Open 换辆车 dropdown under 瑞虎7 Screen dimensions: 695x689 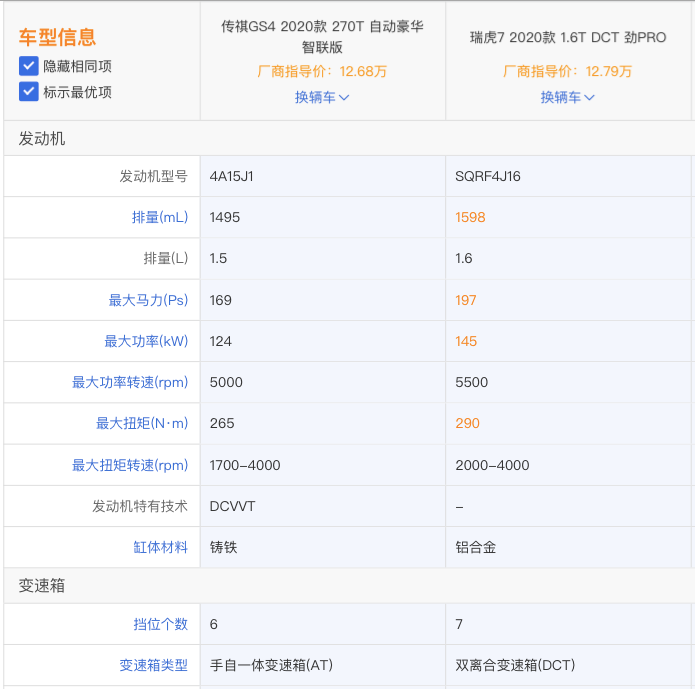click(x=567, y=97)
